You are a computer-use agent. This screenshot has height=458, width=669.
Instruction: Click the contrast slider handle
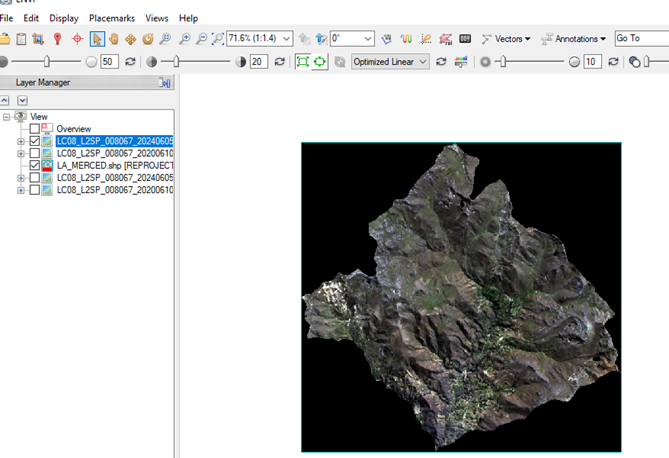pyautogui.click(x=176, y=62)
